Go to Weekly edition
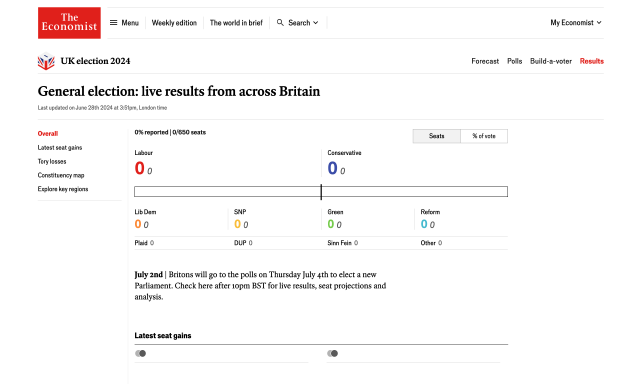Viewport: 640px width, 384px height. point(174,23)
